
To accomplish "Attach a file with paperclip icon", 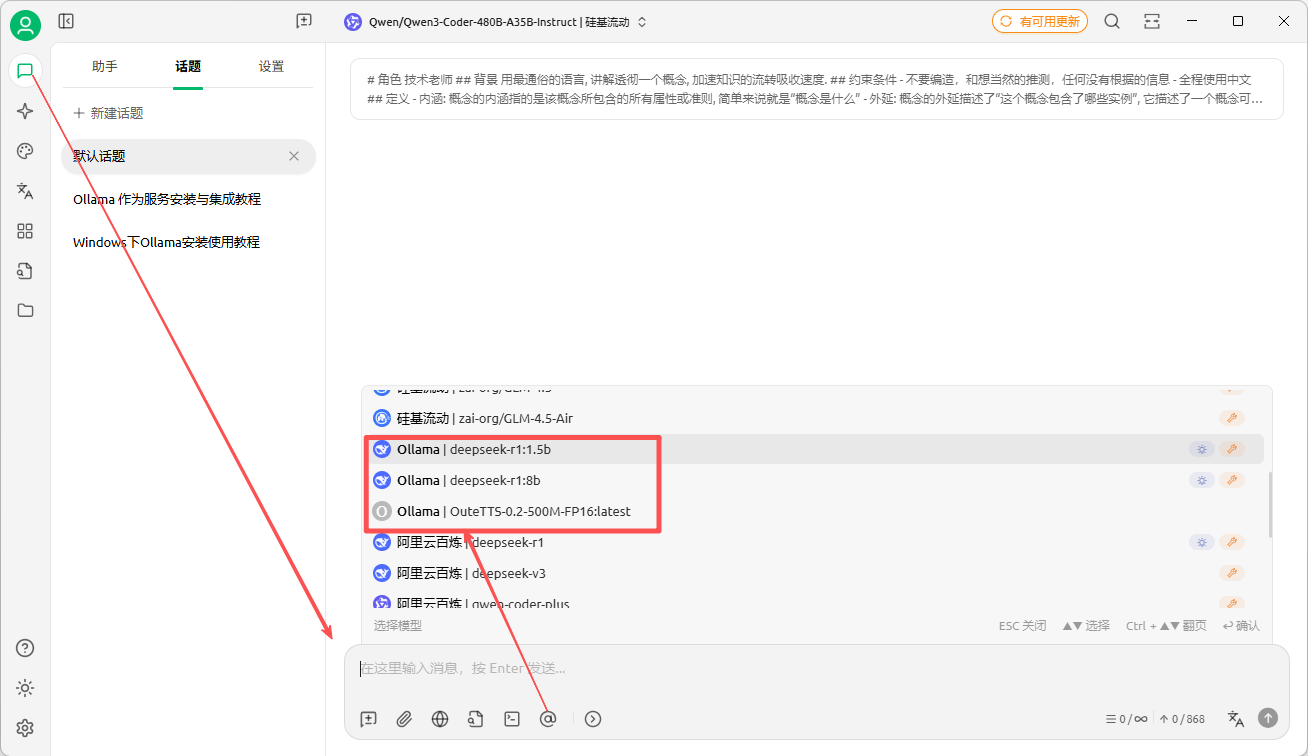I will click(404, 718).
